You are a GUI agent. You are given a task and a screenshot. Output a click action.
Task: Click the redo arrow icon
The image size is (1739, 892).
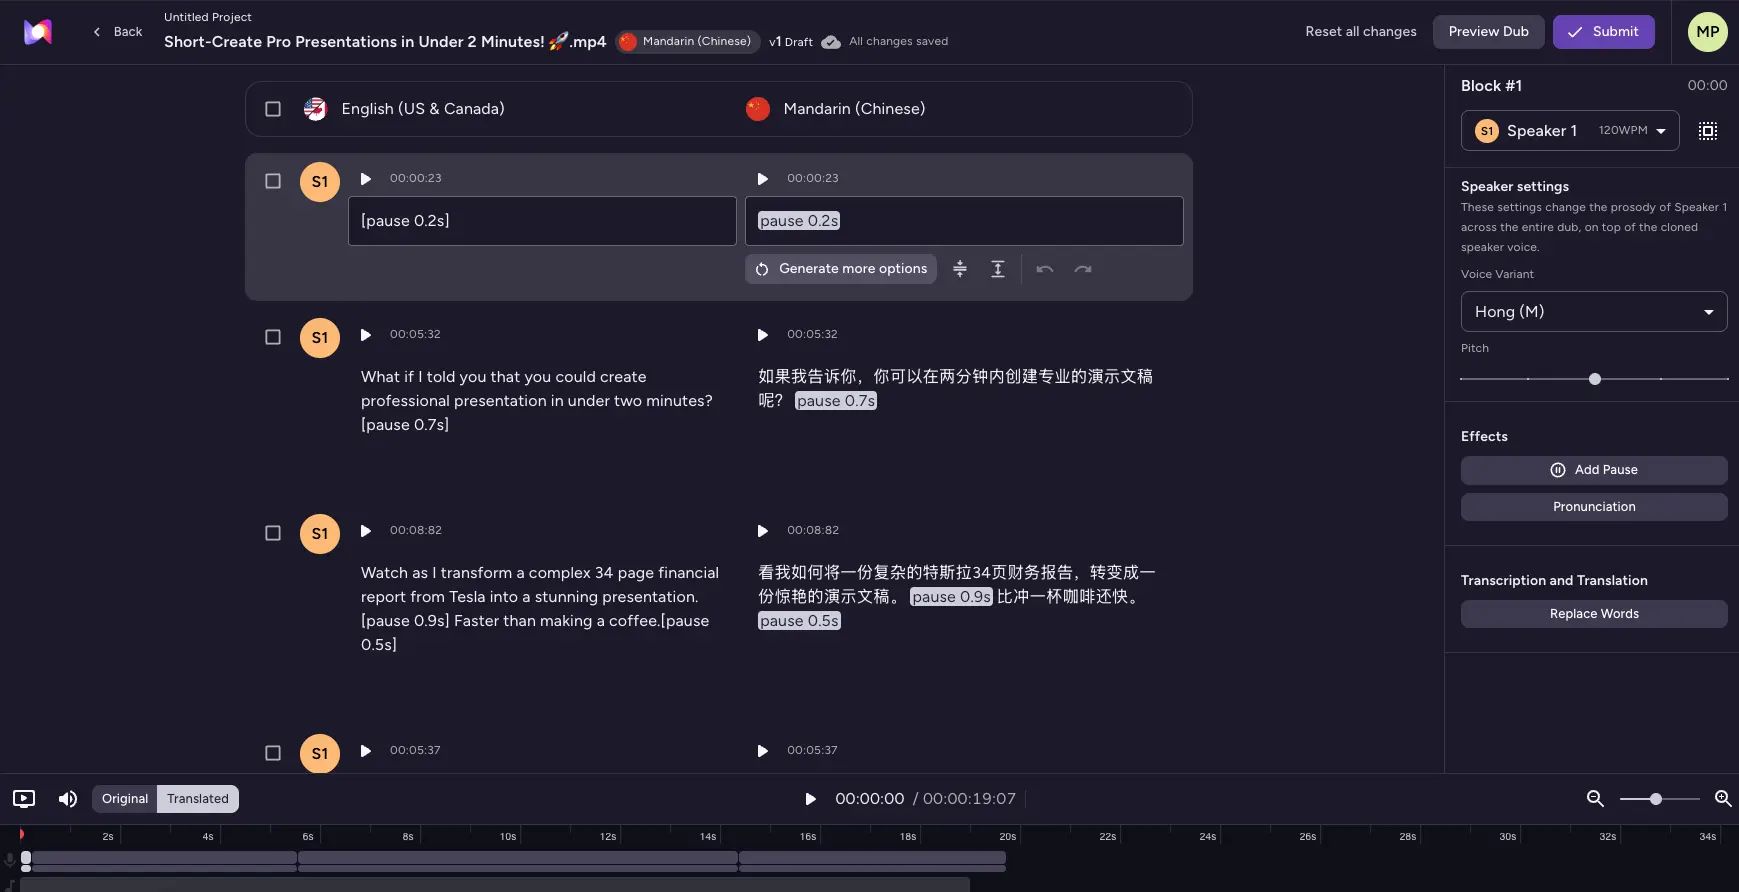(x=1083, y=269)
